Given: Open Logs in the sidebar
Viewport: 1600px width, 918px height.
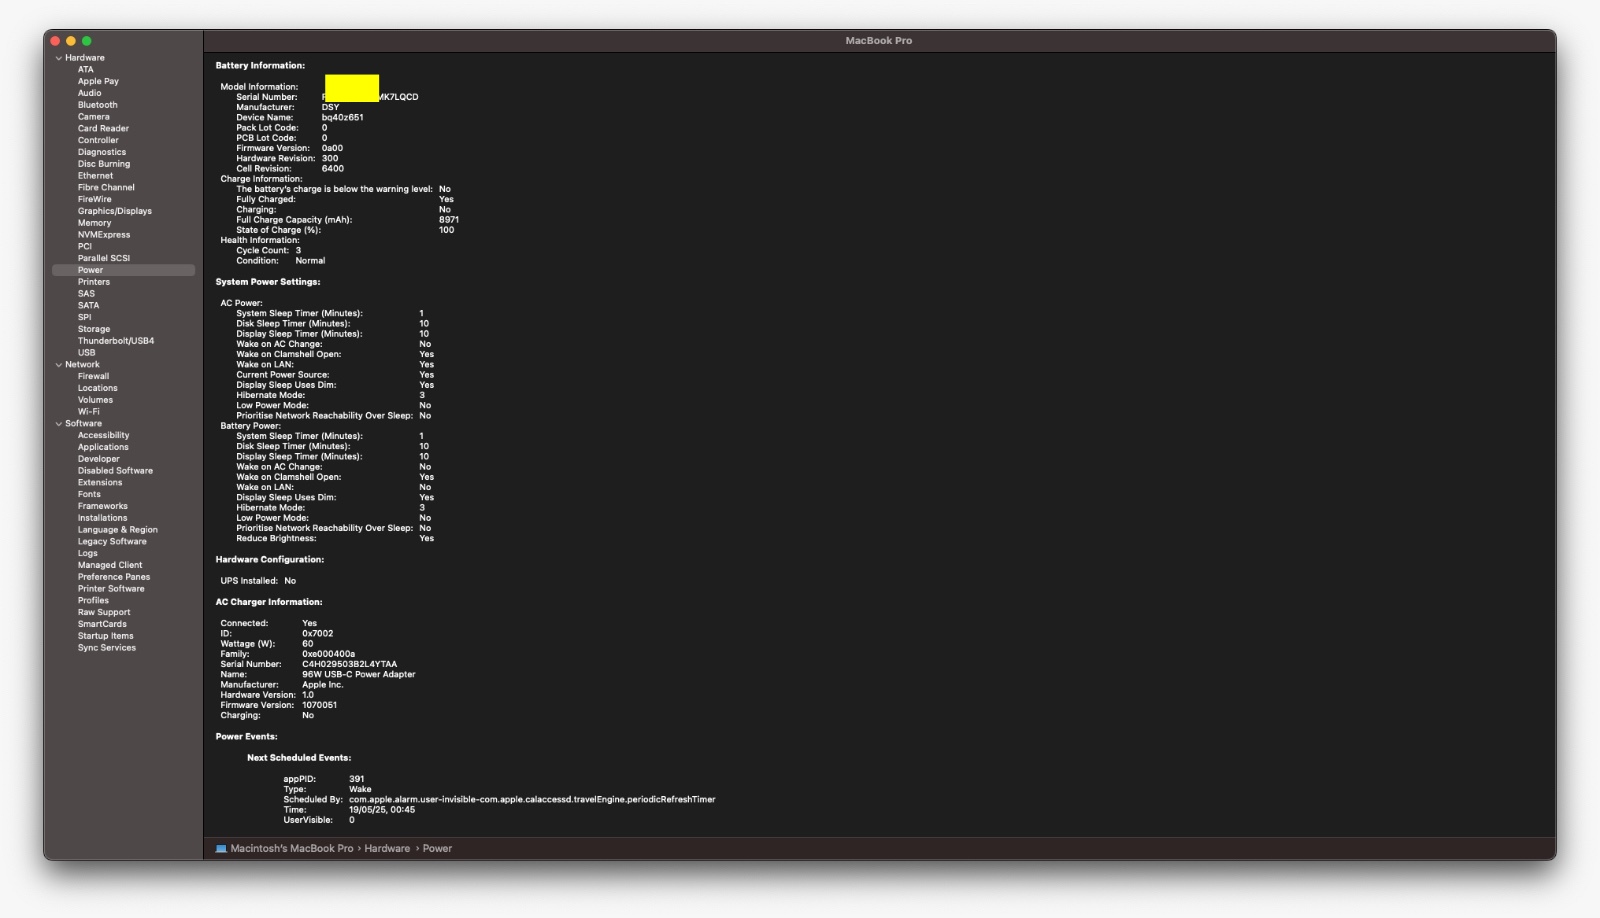Looking at the screenshot, I should click(88, 554).
